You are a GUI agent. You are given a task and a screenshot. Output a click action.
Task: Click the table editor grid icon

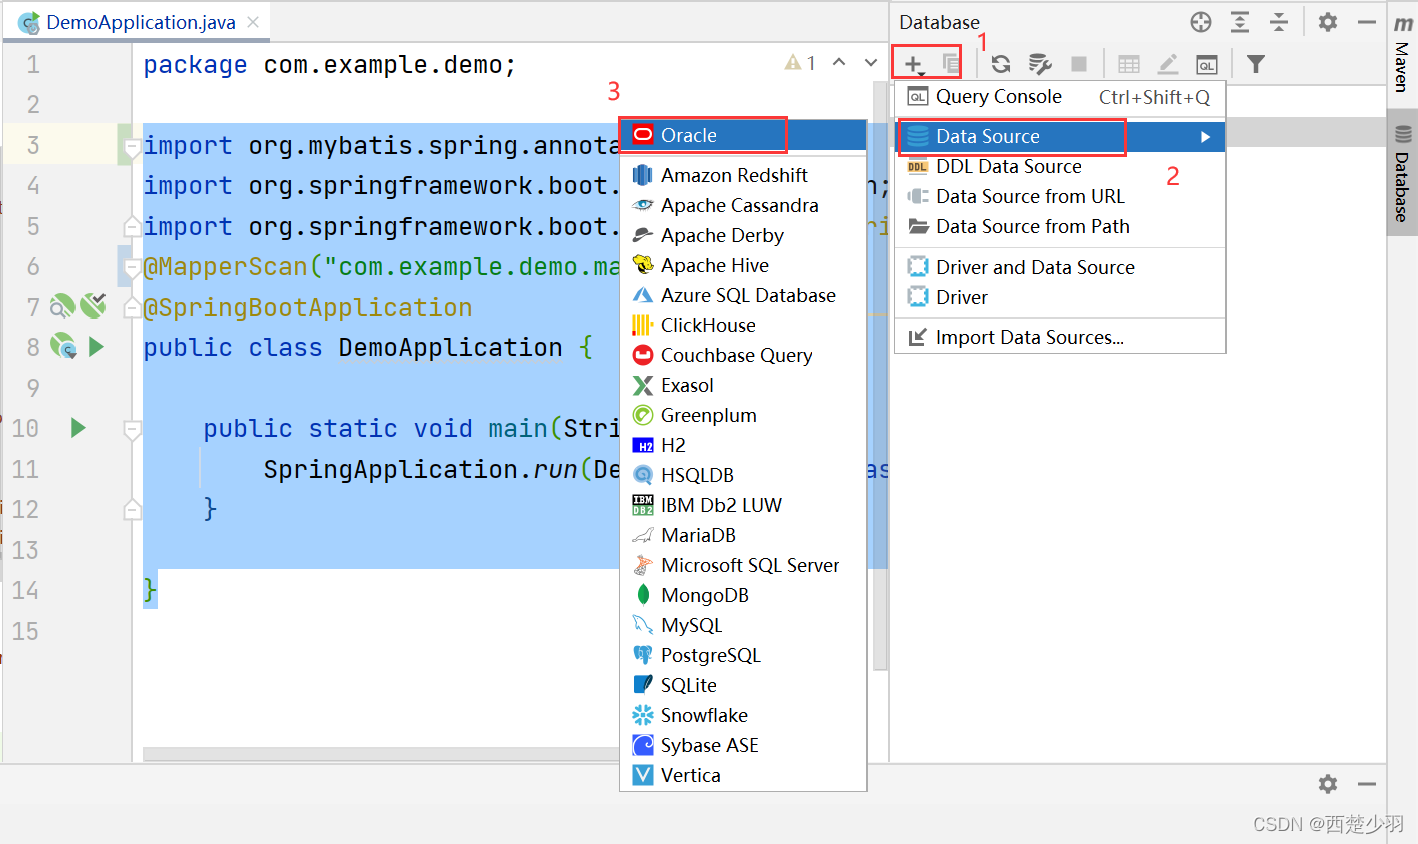click(1129, 64)
